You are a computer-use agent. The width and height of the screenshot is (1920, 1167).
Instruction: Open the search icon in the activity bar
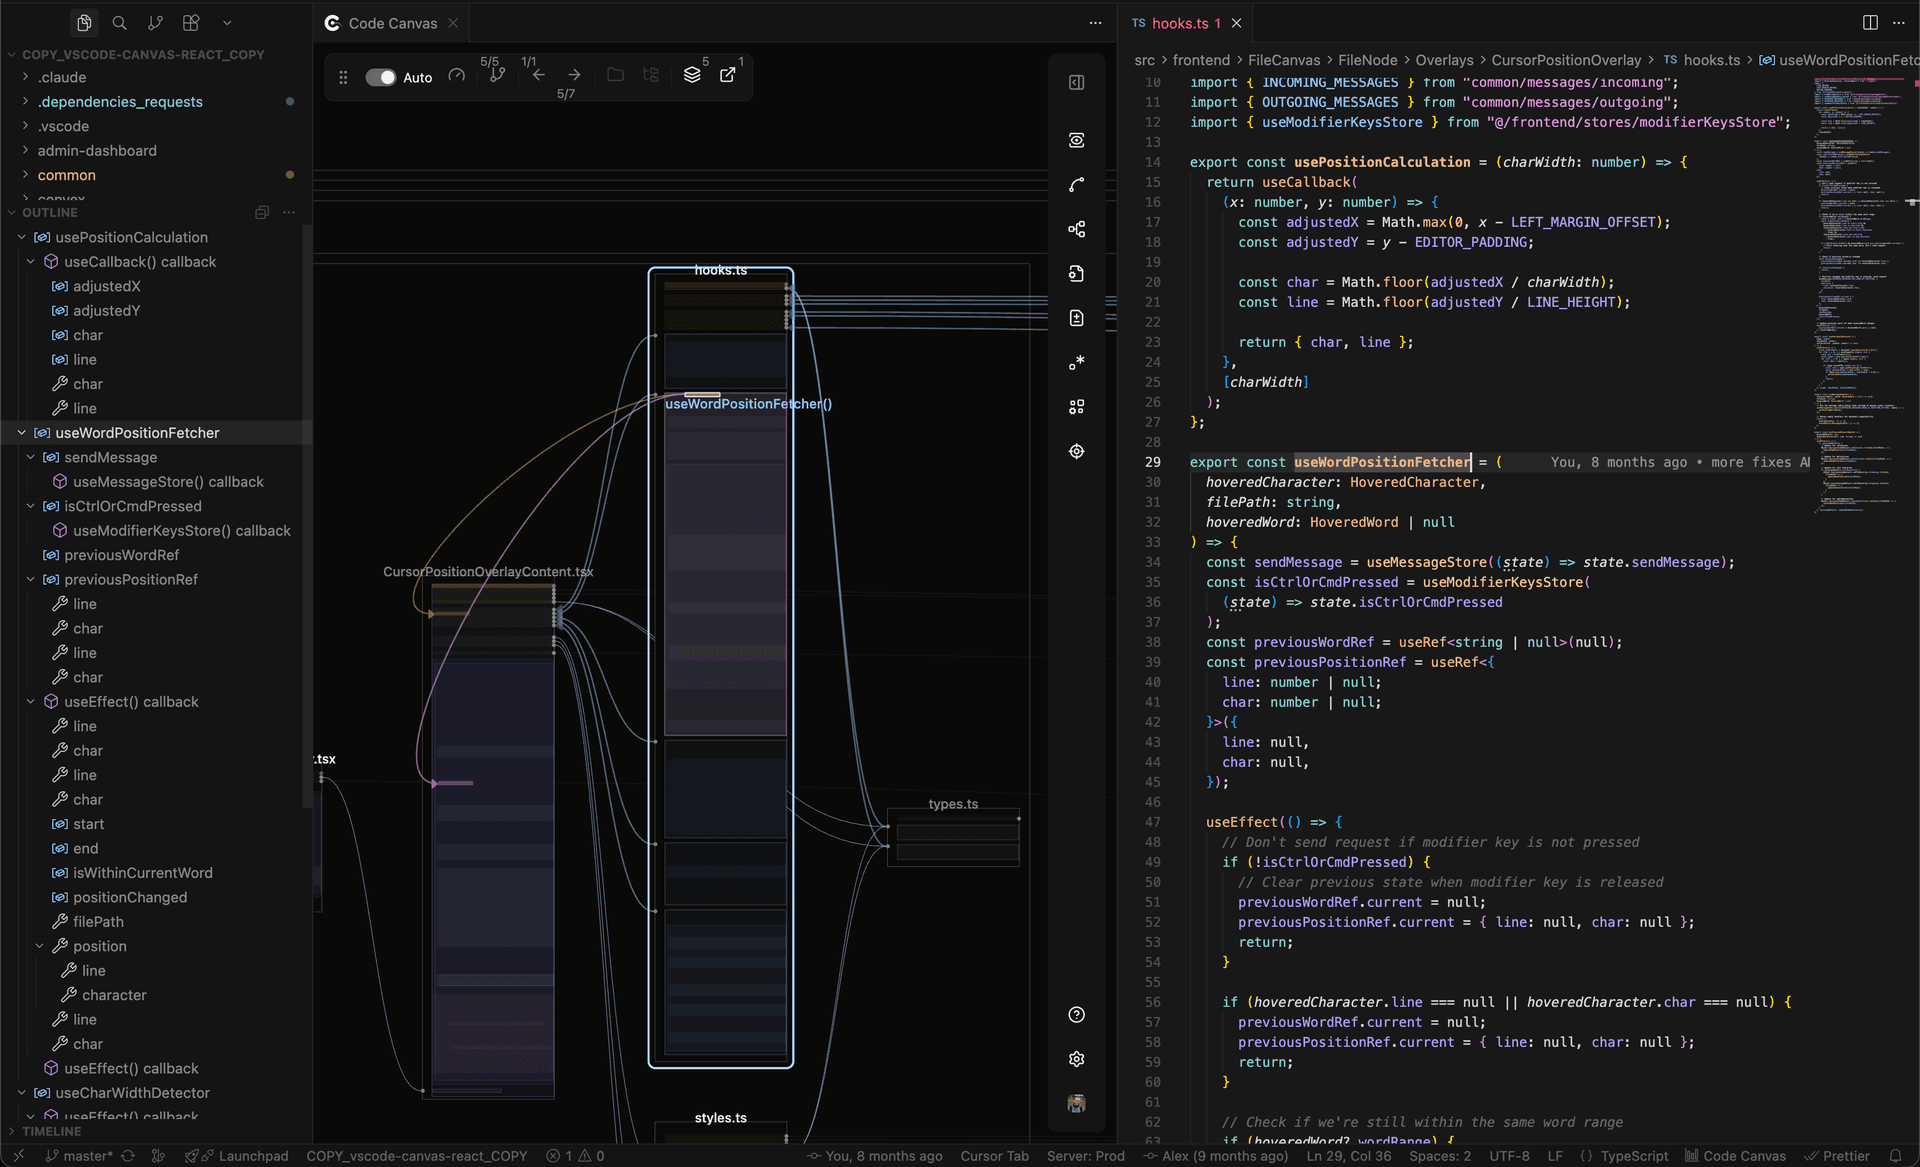click(119, 22)
